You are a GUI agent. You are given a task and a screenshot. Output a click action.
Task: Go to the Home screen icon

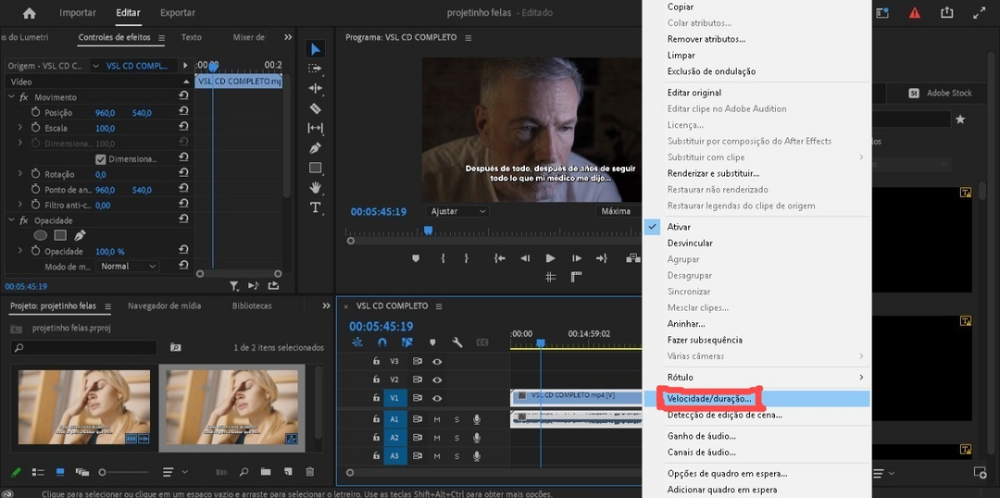[x=29, y=13]
